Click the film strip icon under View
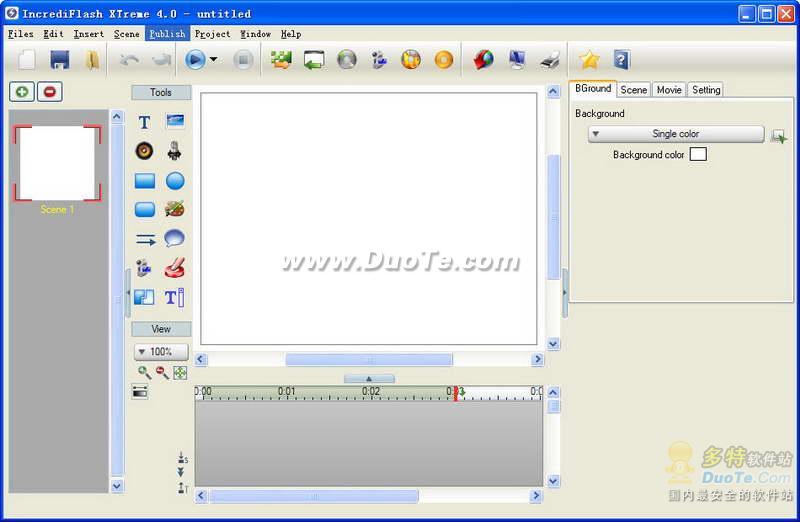Image resolution: width=800 pixels, height=522 pixels. (140, 392)
